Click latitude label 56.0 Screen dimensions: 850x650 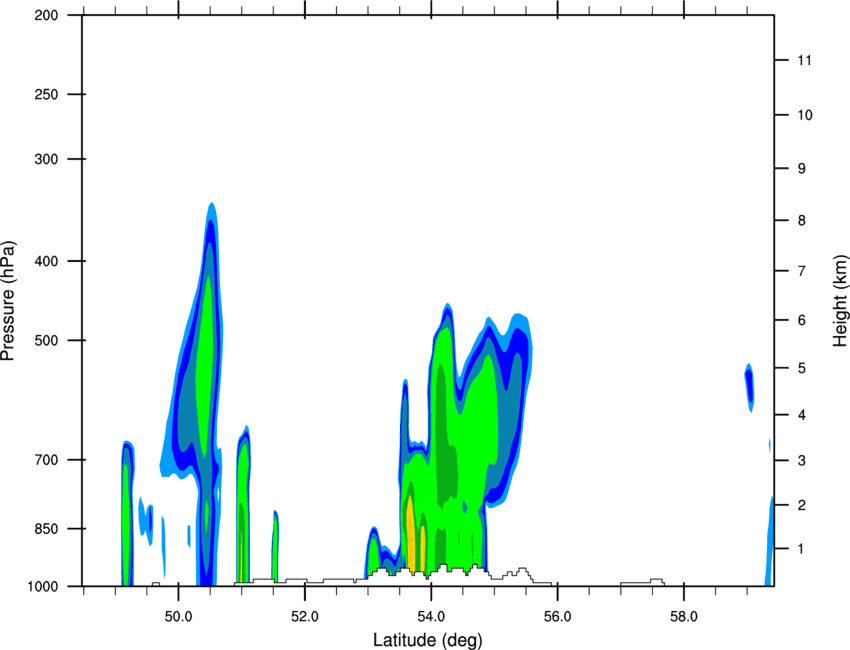point(558,617)
